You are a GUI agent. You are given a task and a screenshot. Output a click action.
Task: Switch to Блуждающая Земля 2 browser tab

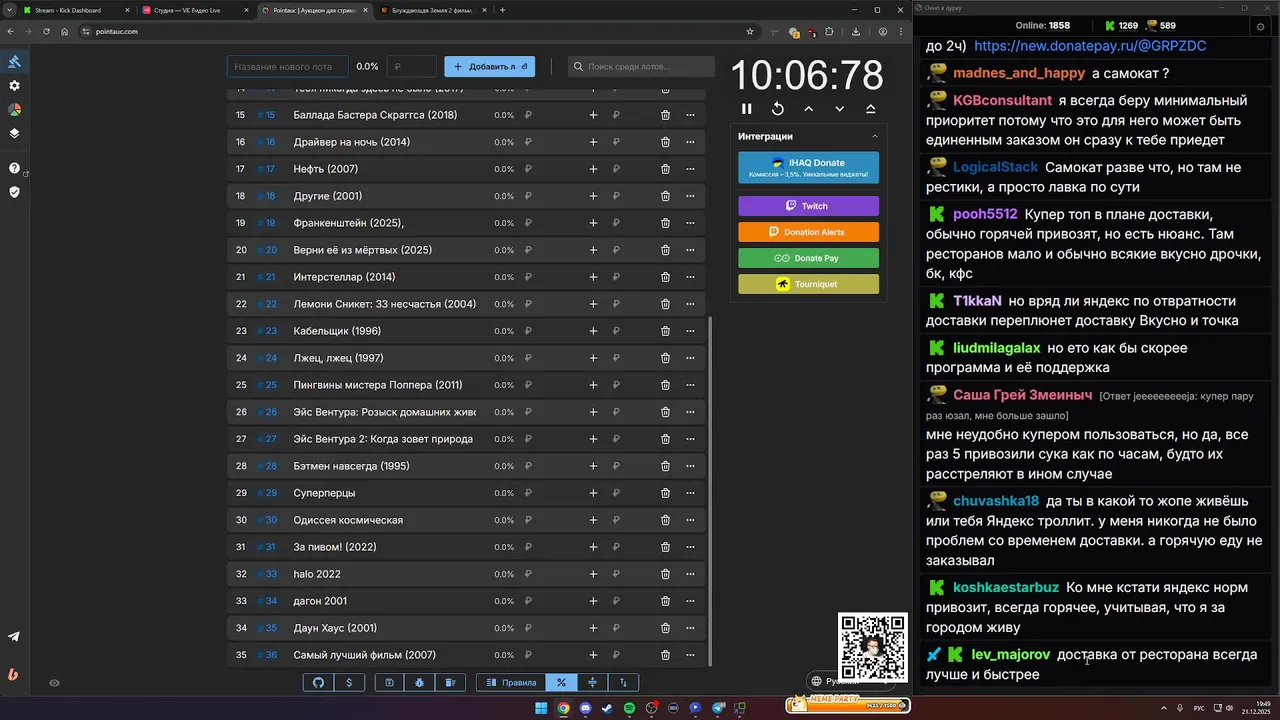pyautogui.click(x=432, y=10)
